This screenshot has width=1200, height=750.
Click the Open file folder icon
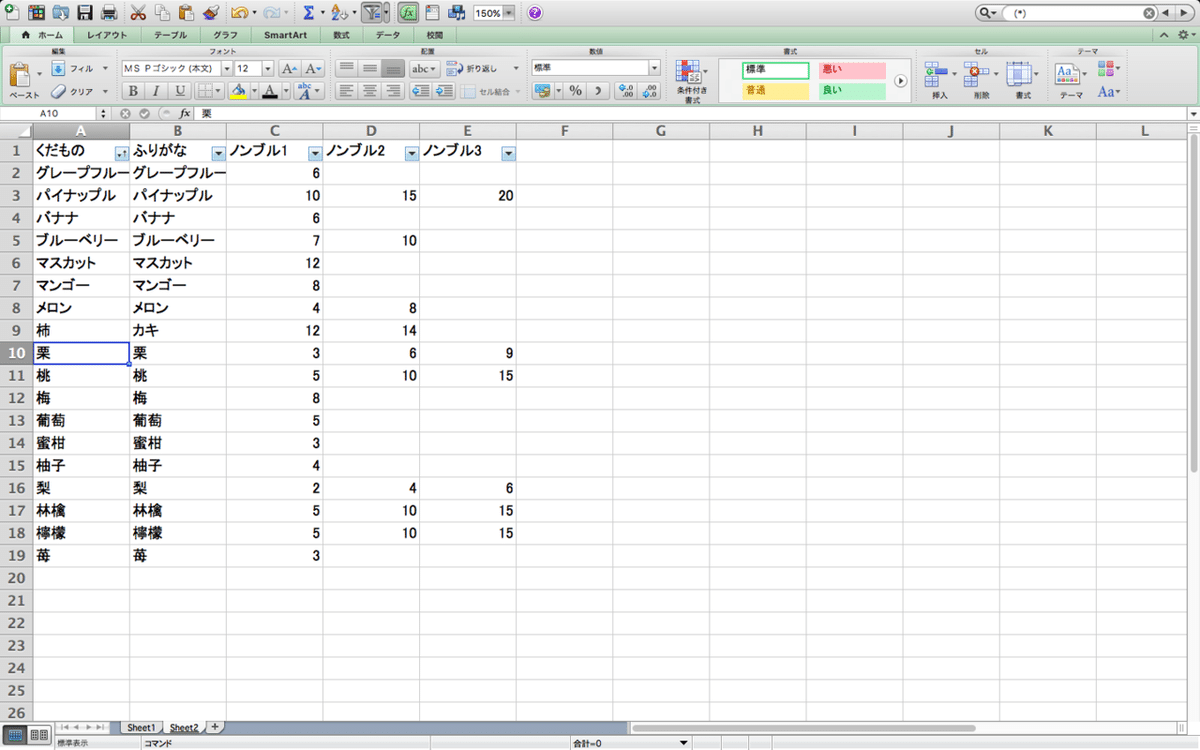61,13
